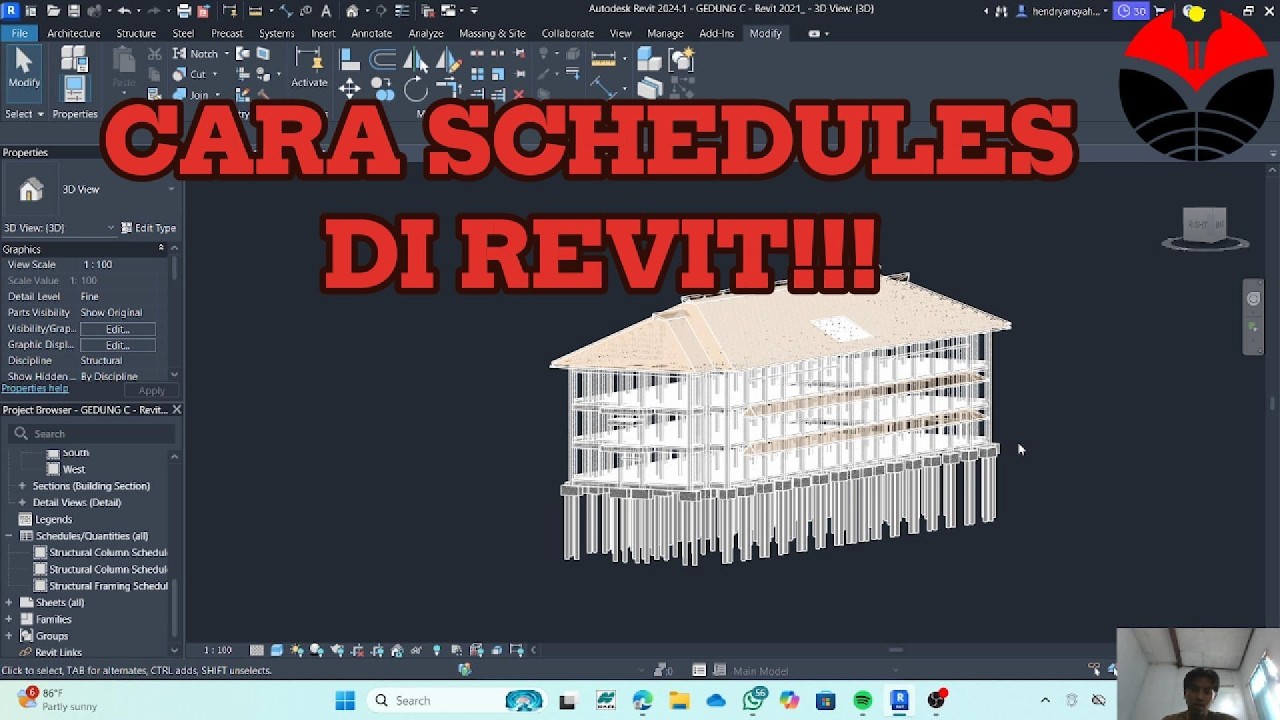Click the Open file icon in quick access toolbar
Screen dimensions: 1280x720
pyautogui.click(x=53, y=11)
